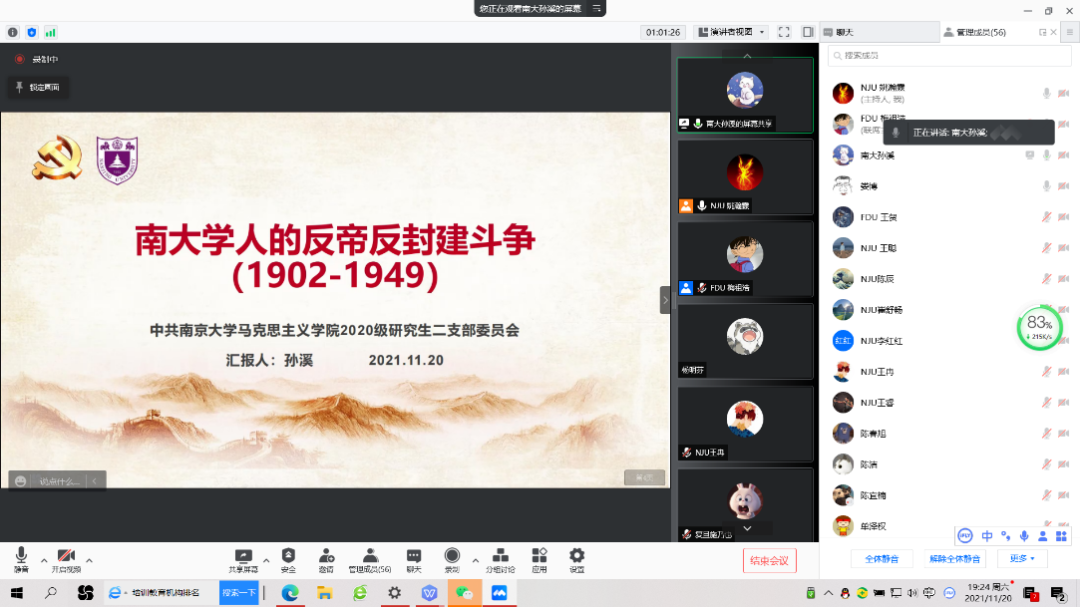This screenshot has width=1080, height=607.
Task: Expand the audio options arrow beside 静音
Action: [x=43, y=560]
